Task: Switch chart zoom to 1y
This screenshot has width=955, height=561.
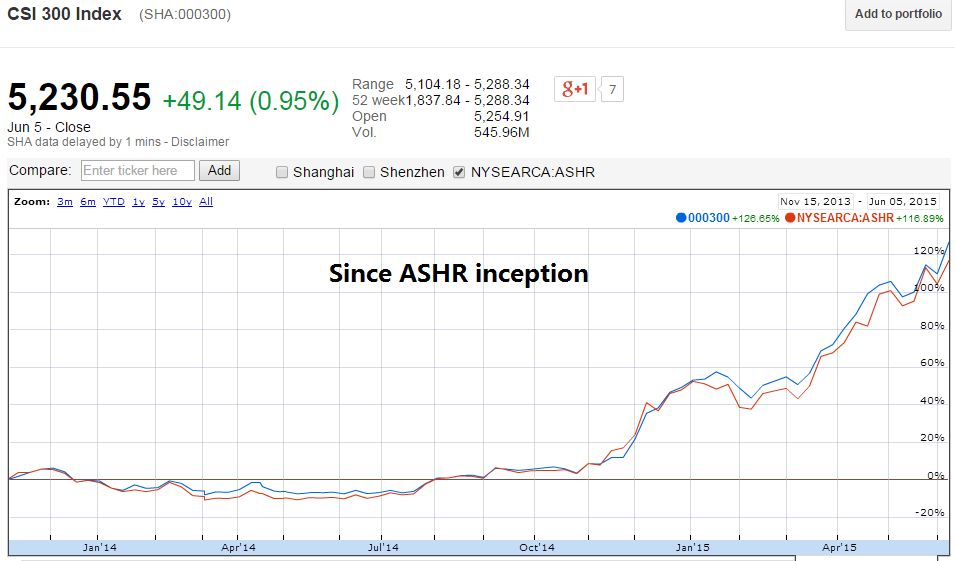Action: (x=138, y=202)
